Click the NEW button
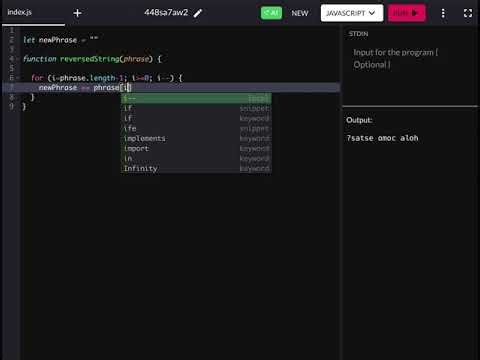The height and width of the screenshot is (360, 480). 300,13
